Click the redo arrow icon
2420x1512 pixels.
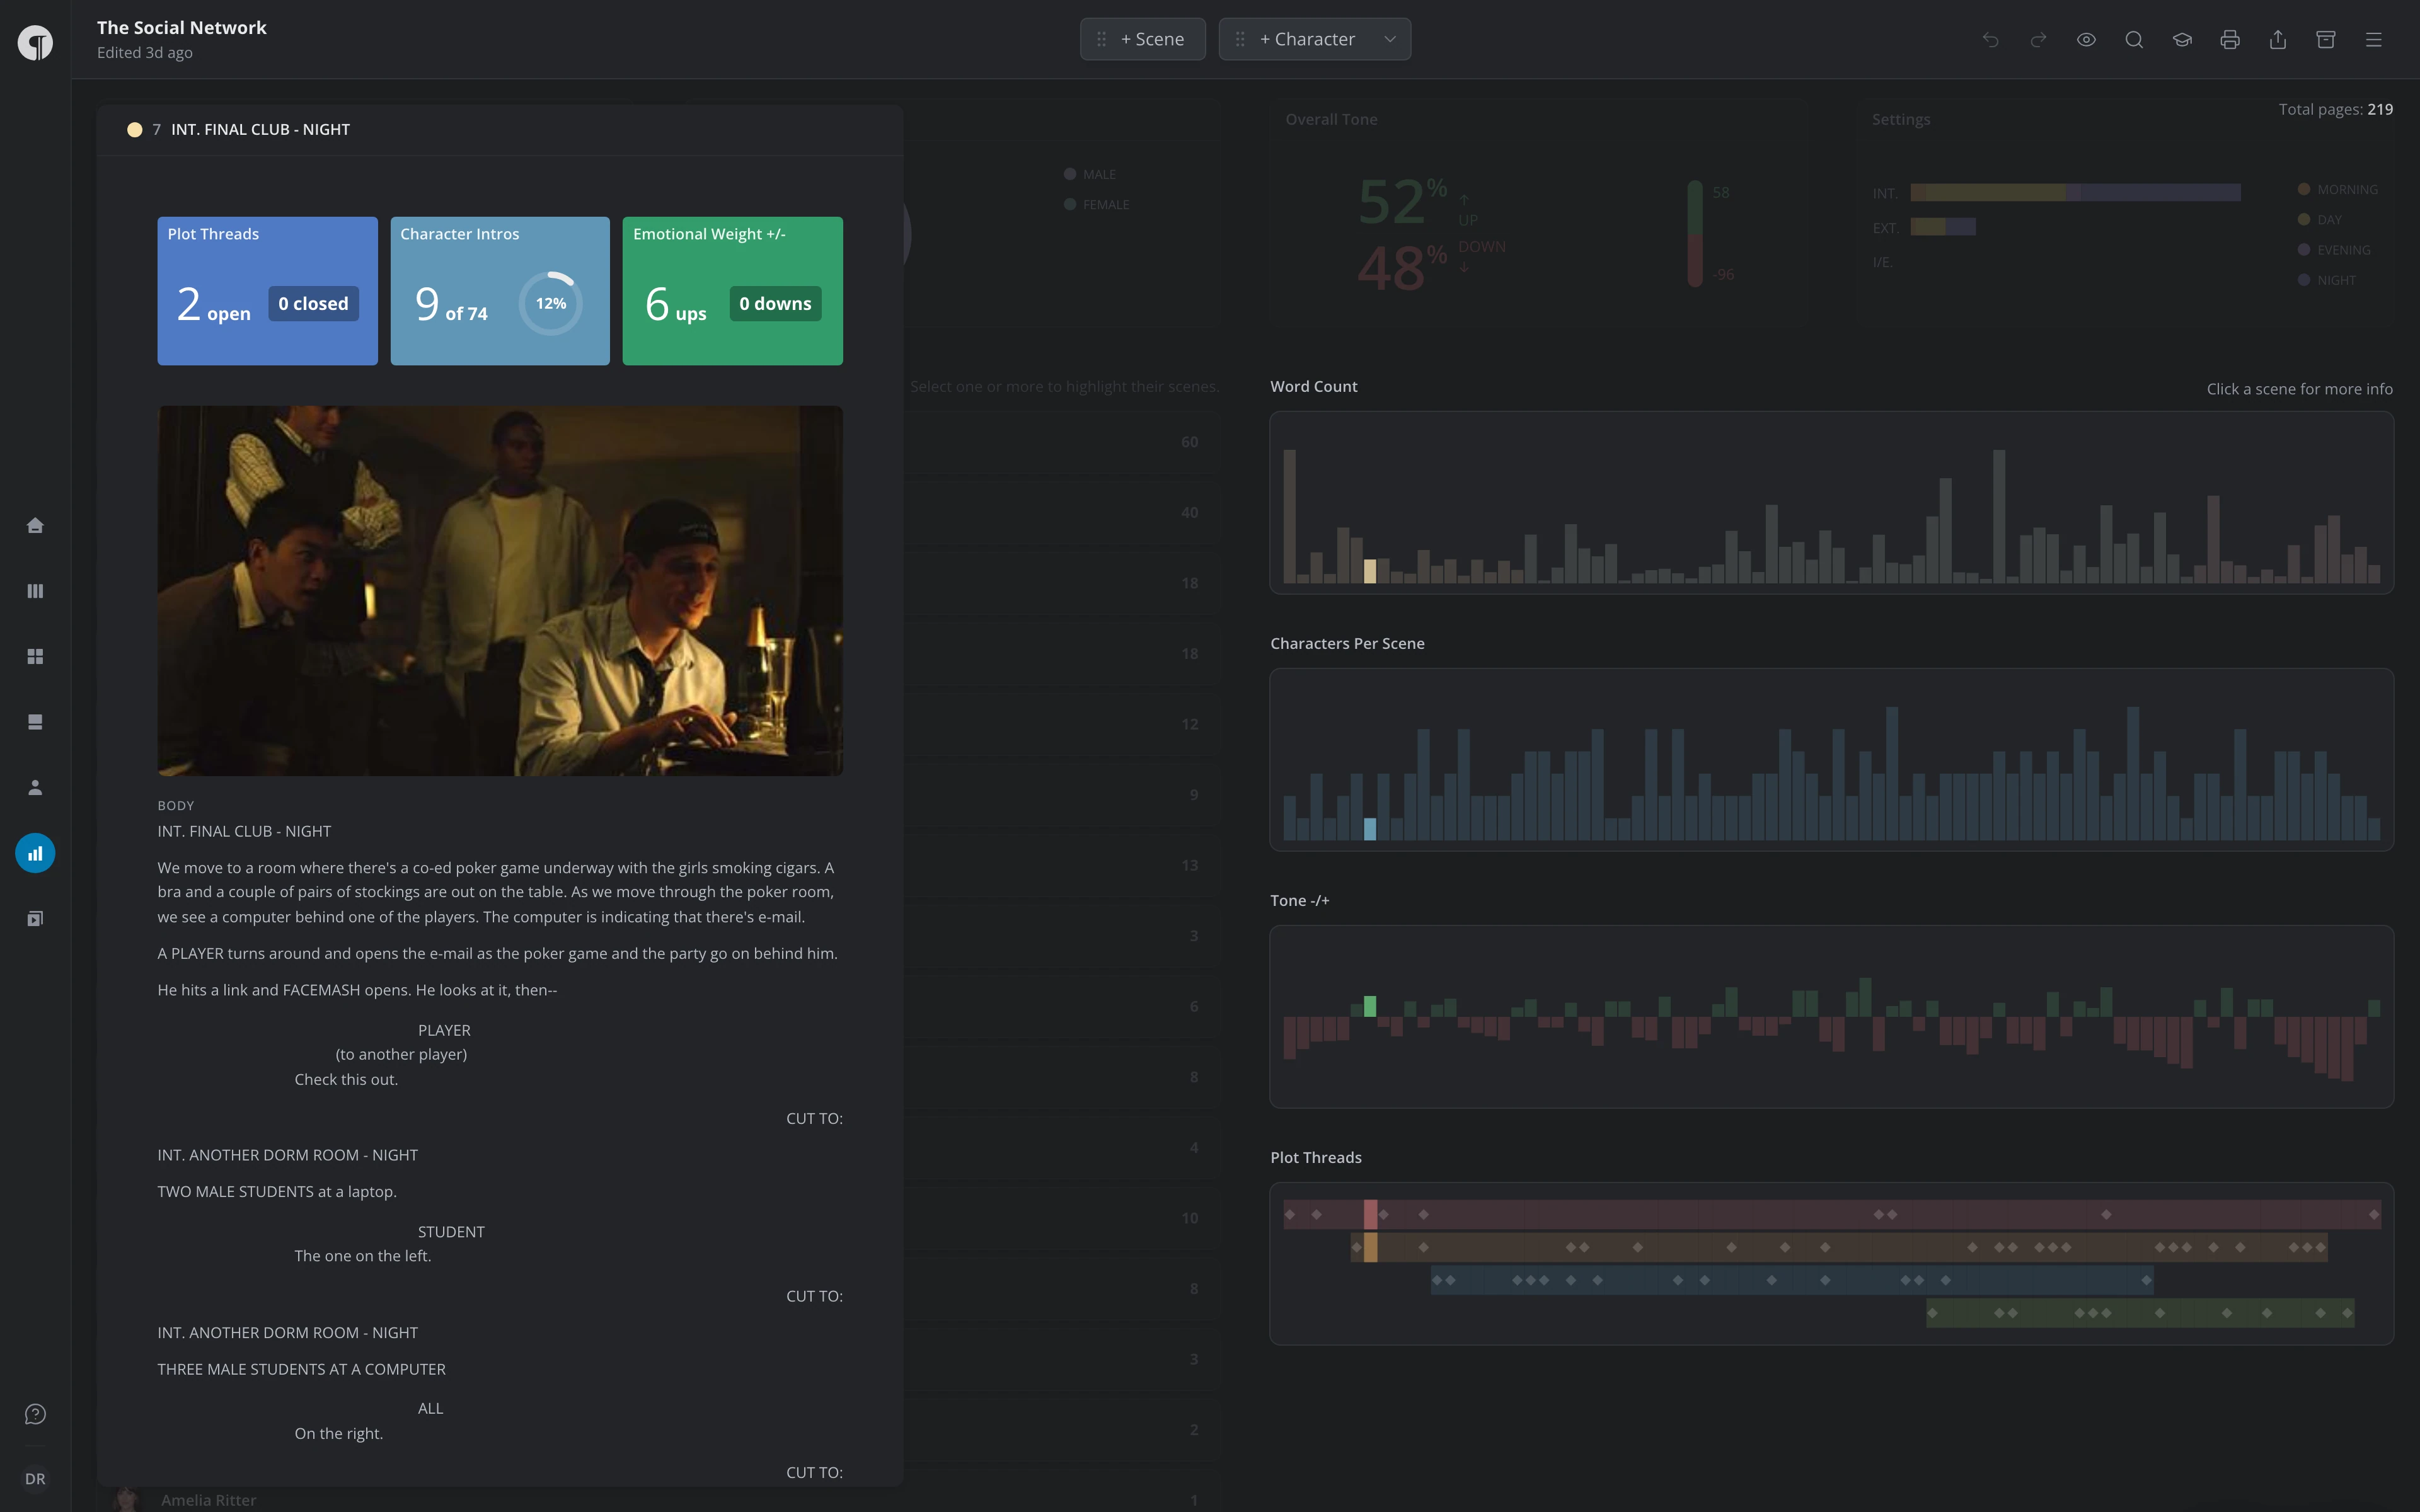point(2038,39)
